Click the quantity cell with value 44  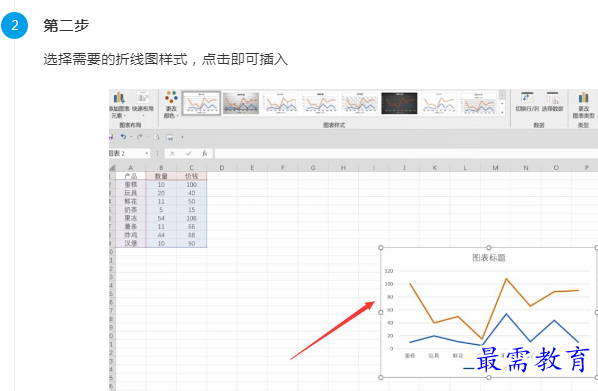[161, 235]
